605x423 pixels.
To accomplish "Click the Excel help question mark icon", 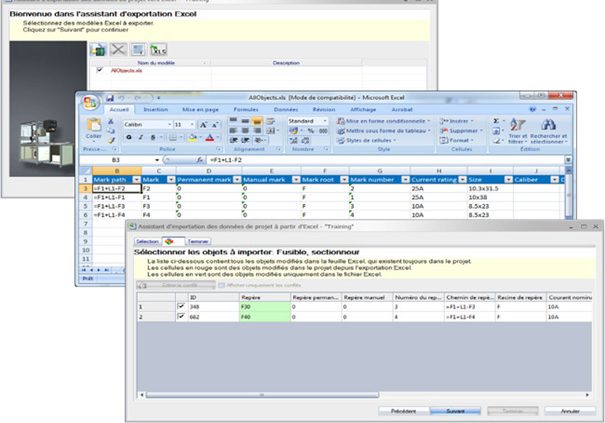I will pos(533,110).
